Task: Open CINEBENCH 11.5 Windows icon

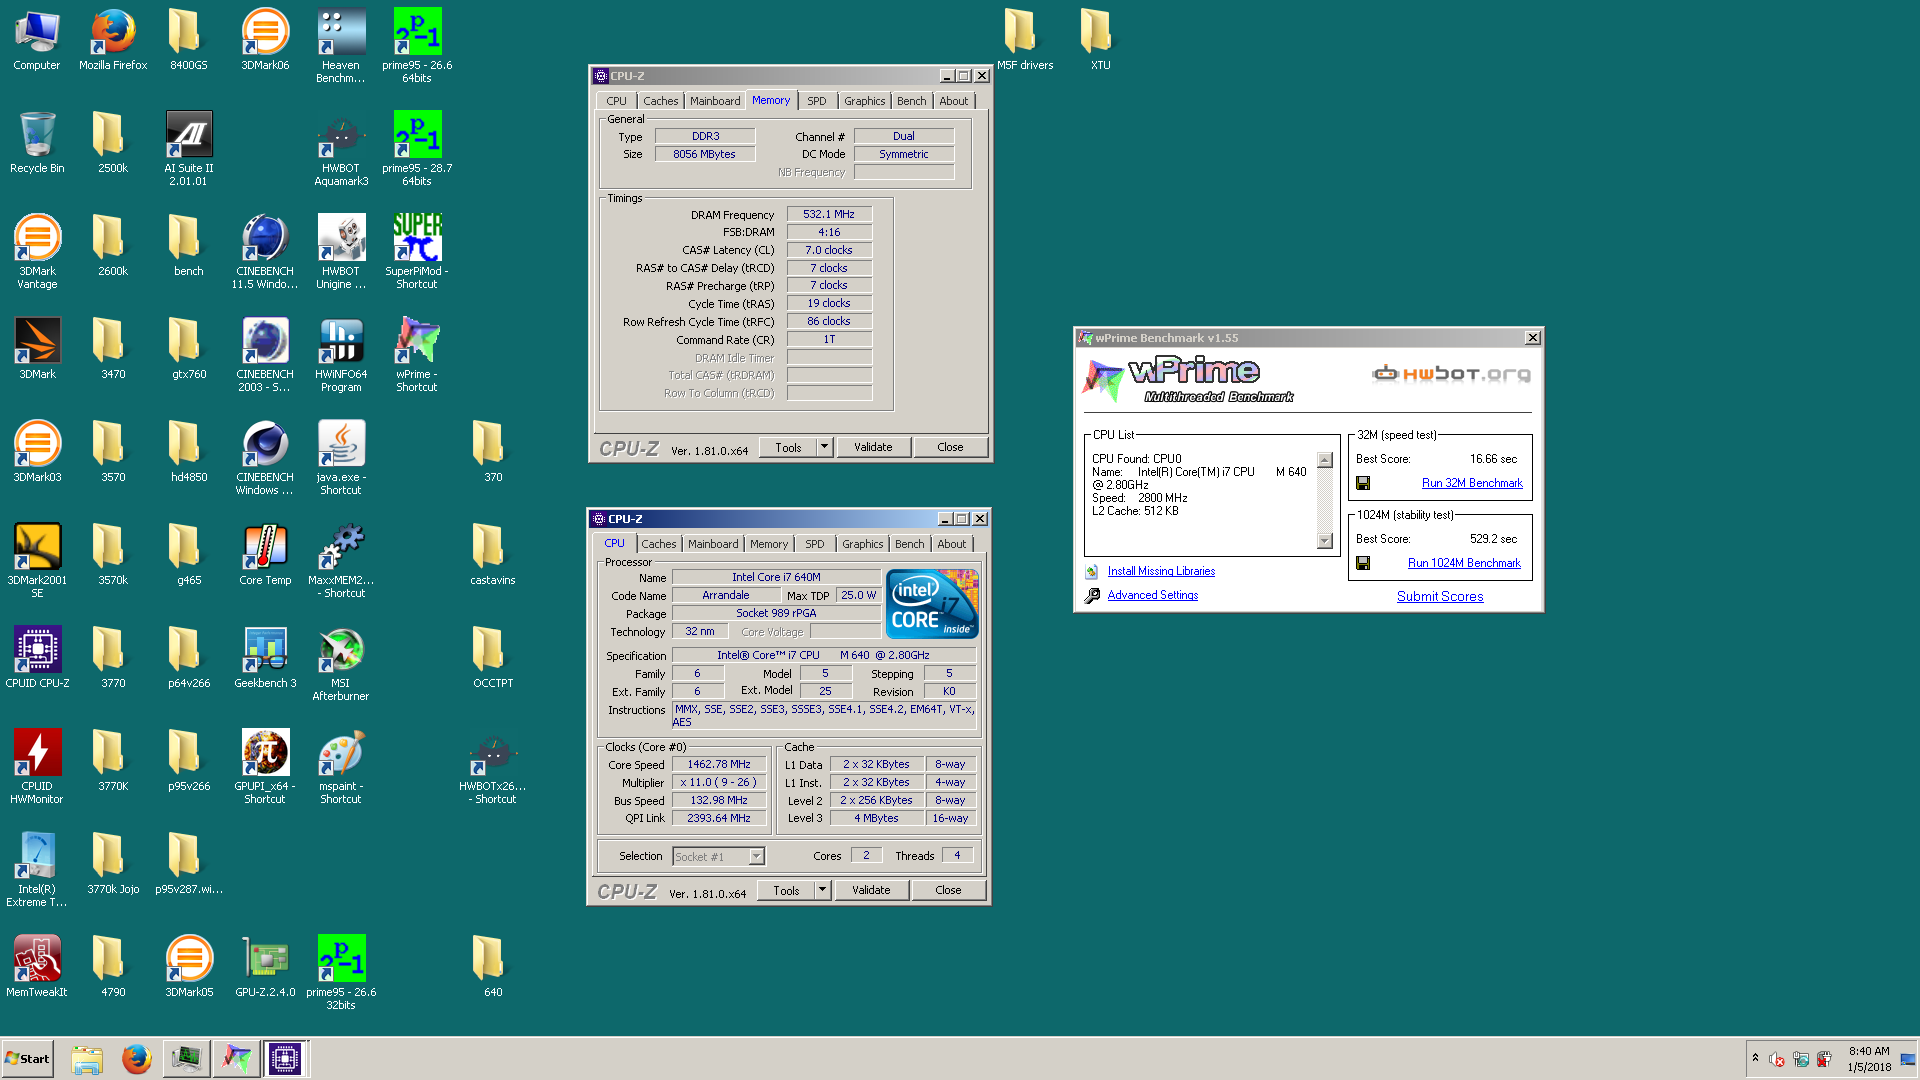Action: click(x=265, y=253)
